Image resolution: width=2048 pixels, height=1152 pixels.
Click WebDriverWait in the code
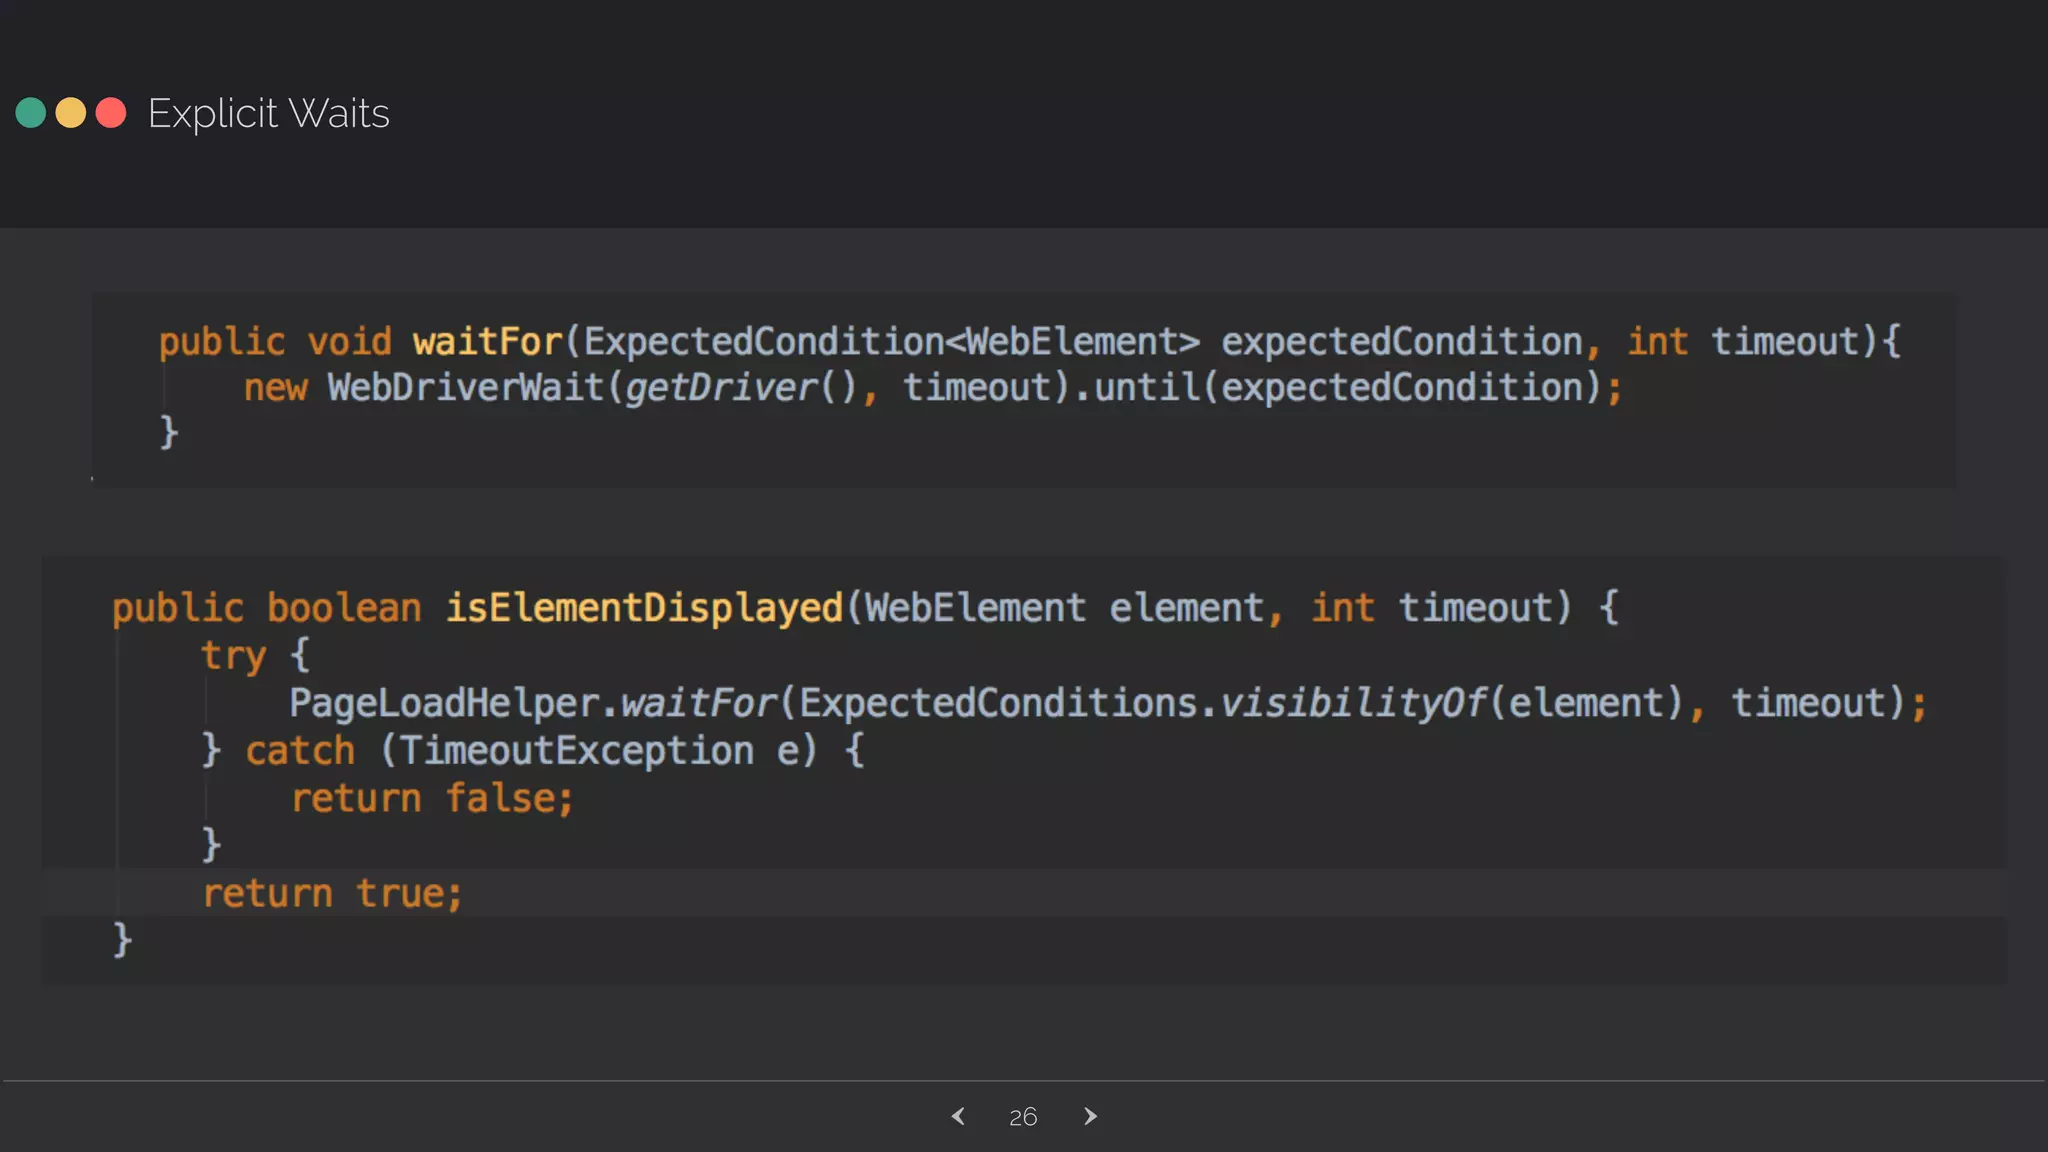pyautogui.click(x=465, y=388)
